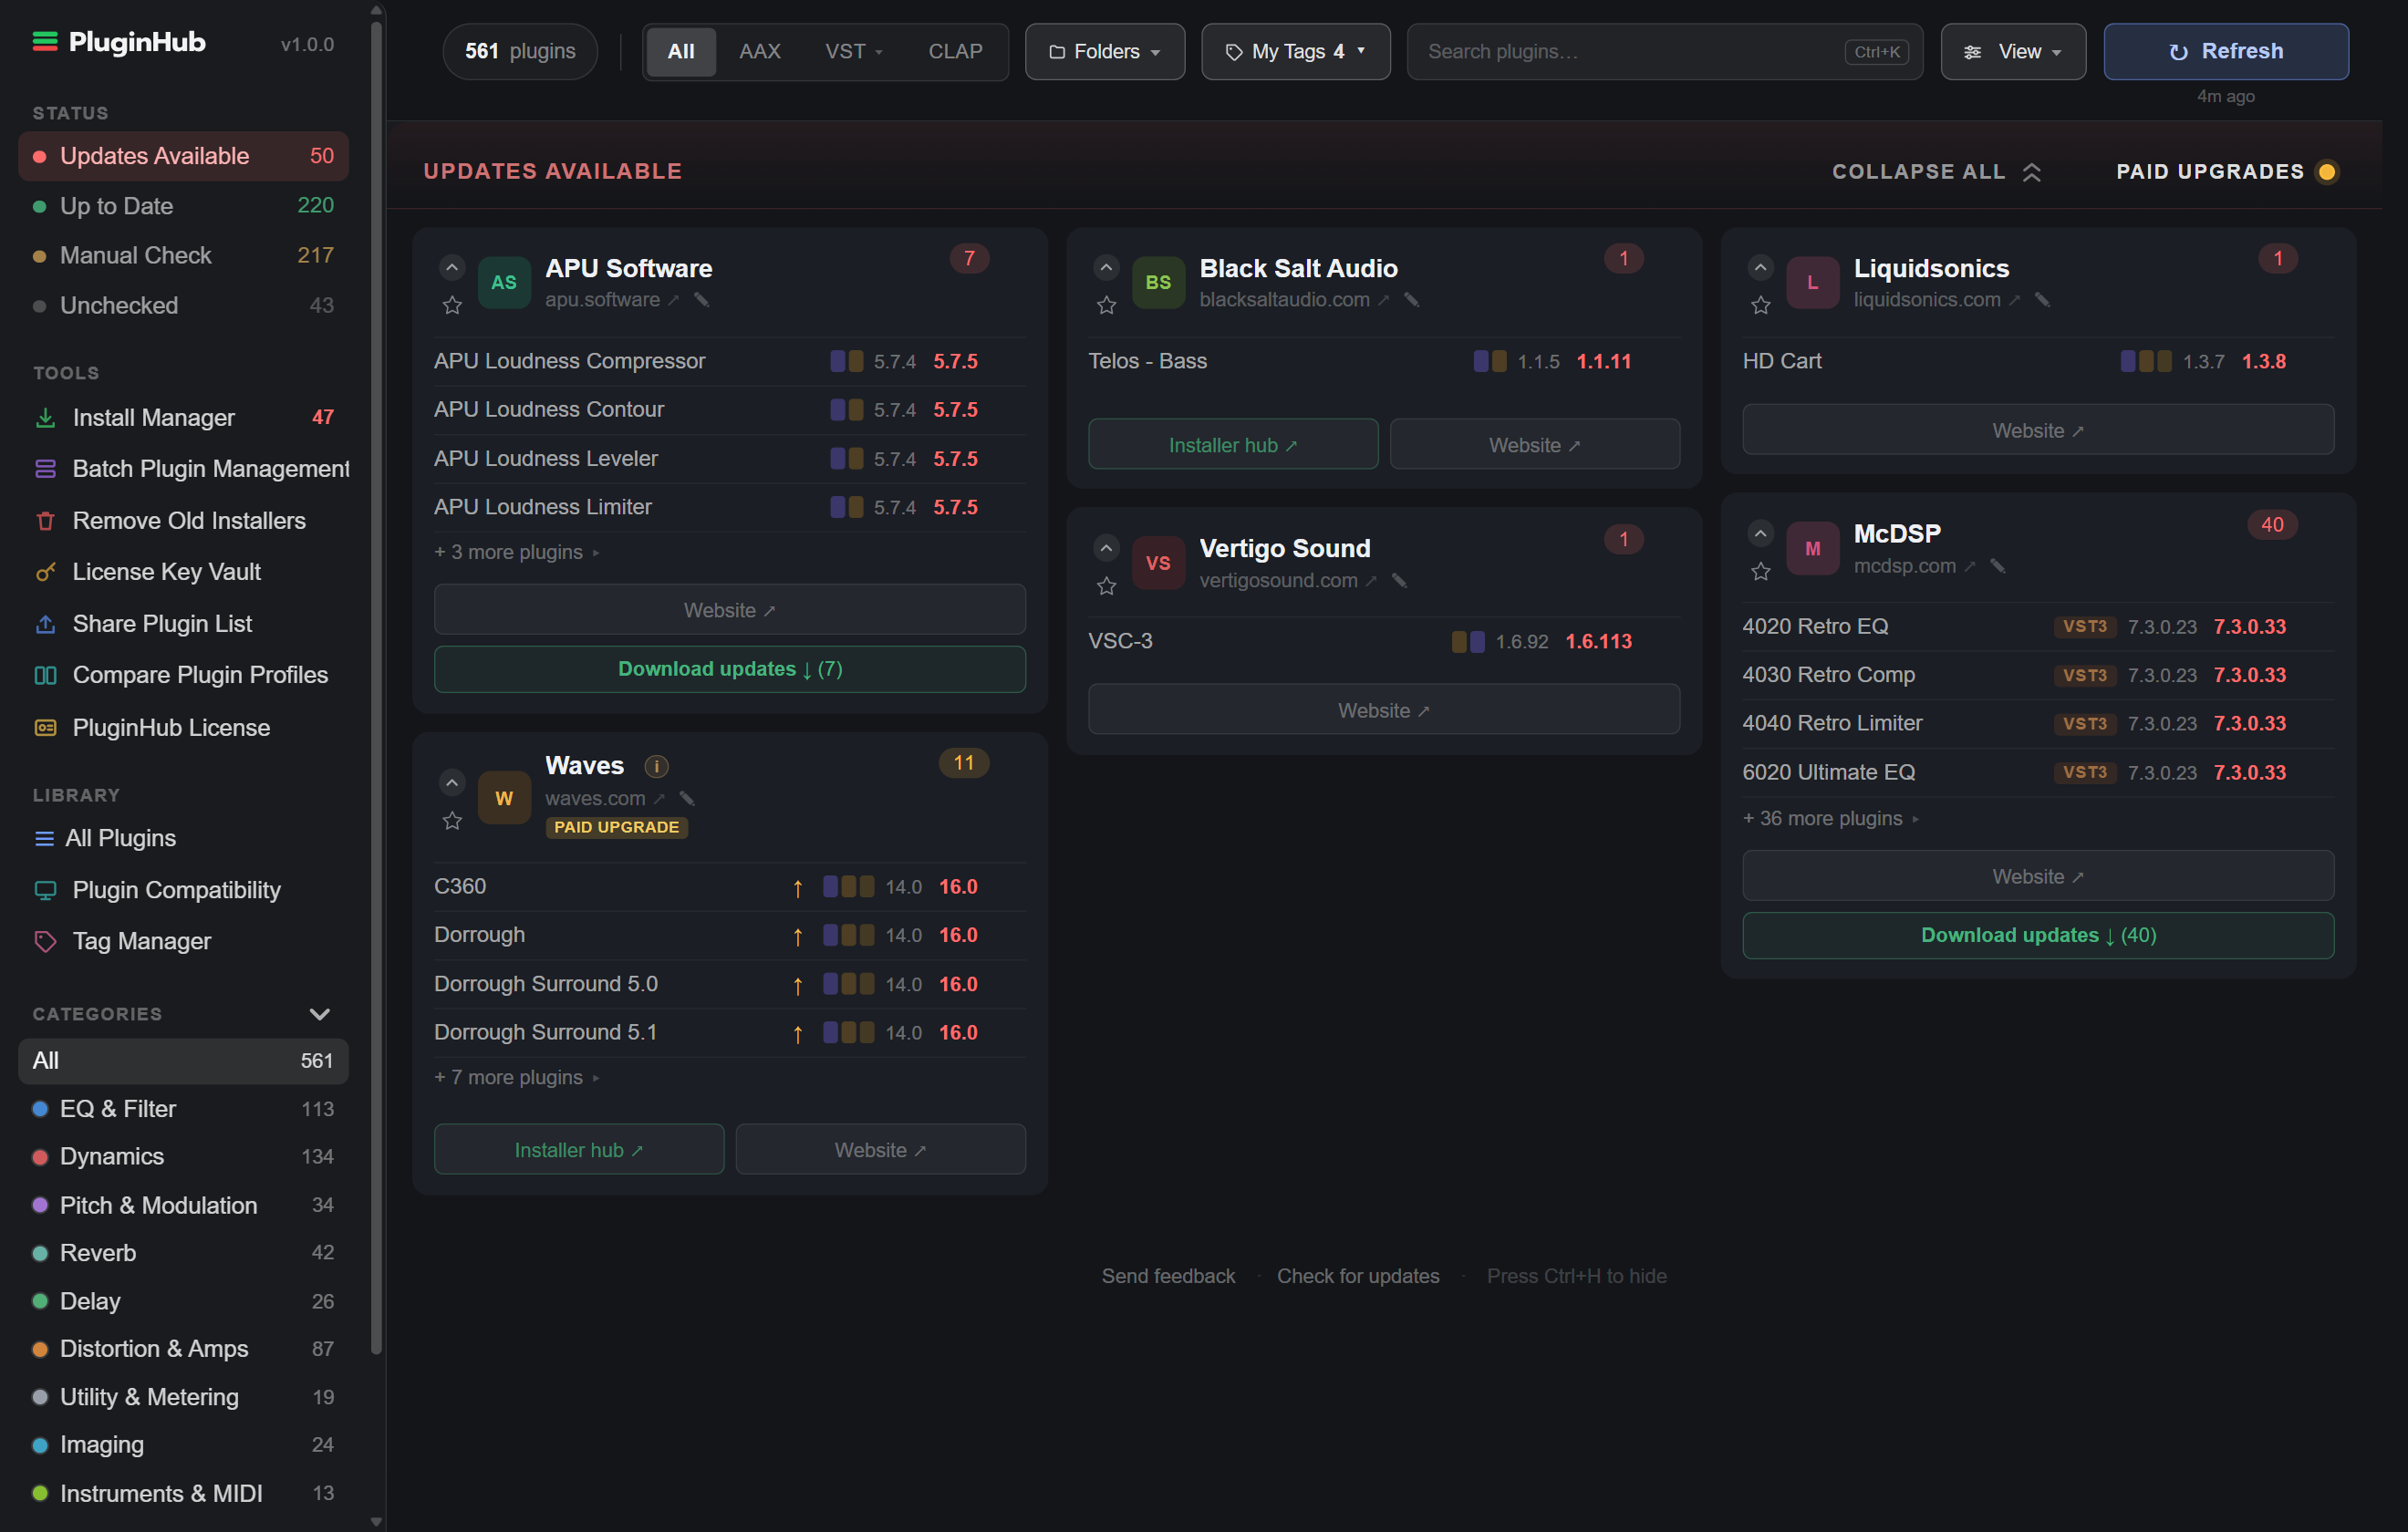Click edit pencil beside liquidsonics.com
This screenshot has width=2408, height=1532.
tap(2042, 300)
